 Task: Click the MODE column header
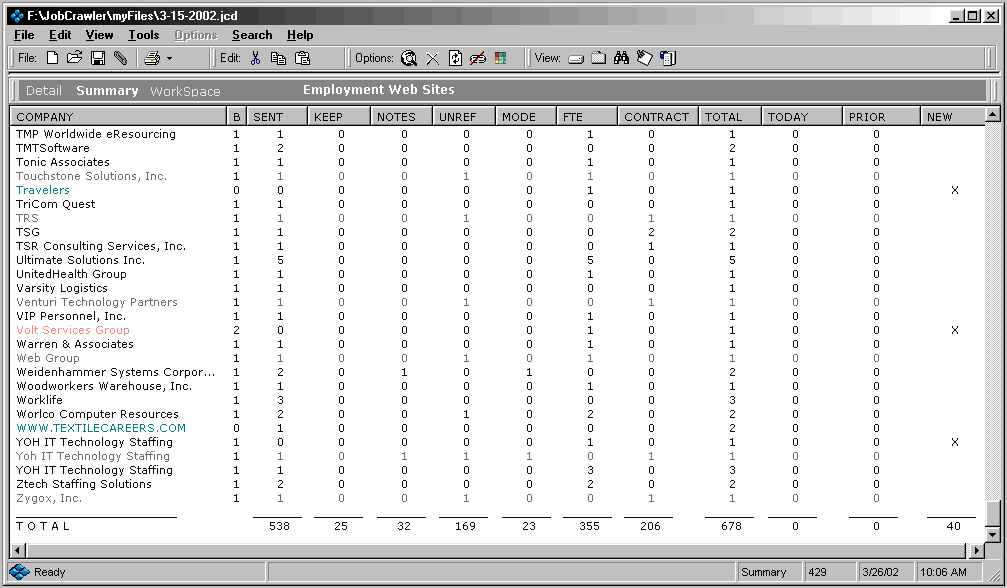tap(526, 117)
